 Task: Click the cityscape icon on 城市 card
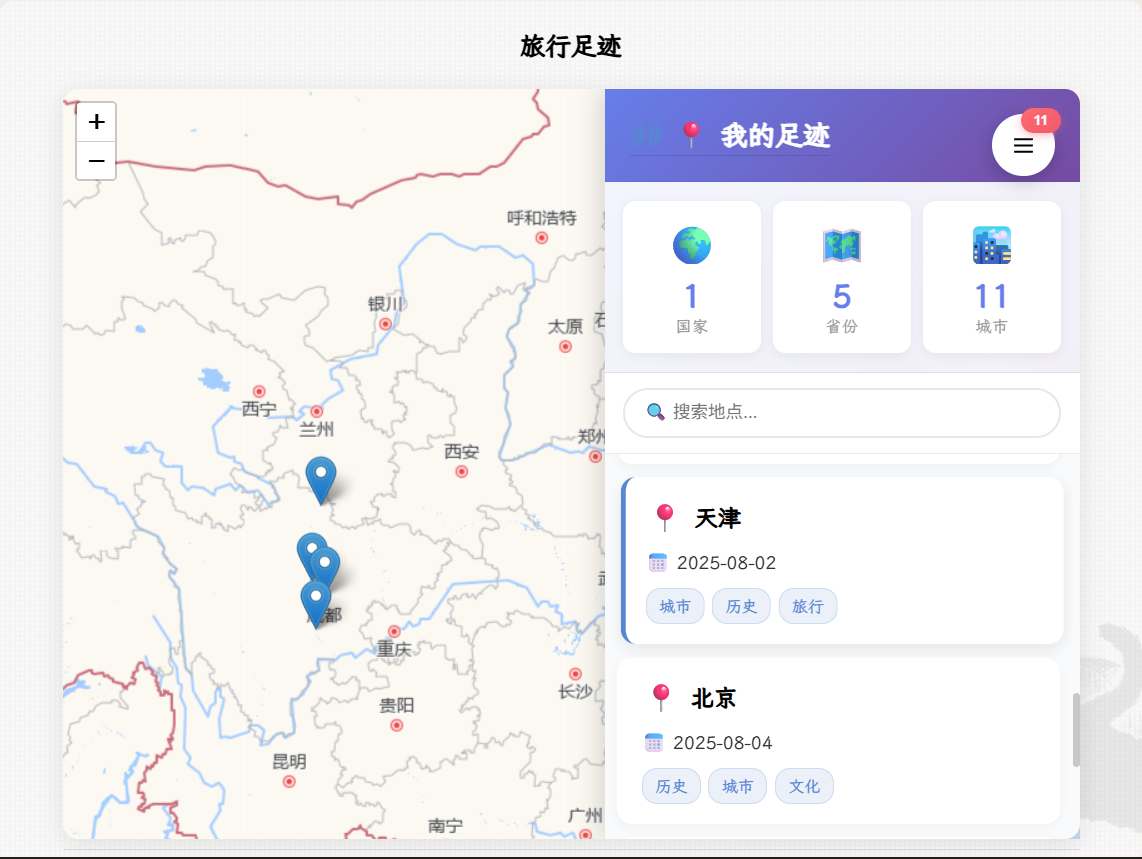point(991,246)
